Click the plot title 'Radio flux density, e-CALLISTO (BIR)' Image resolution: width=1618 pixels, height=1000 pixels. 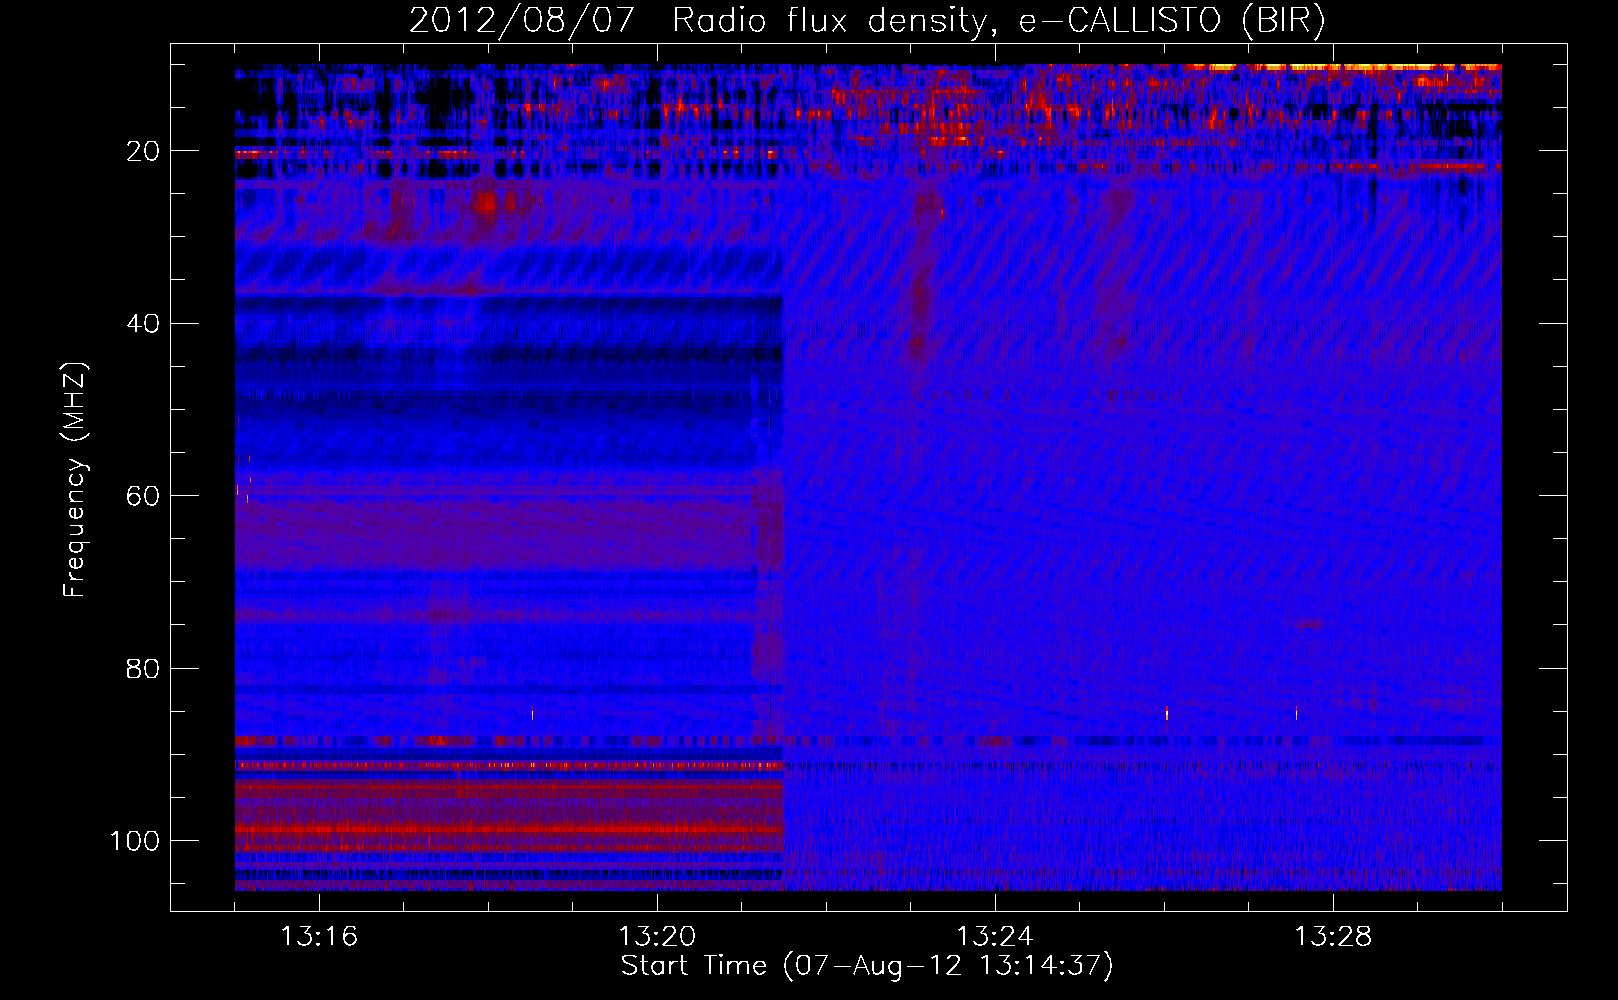click(x=999, y=20)
